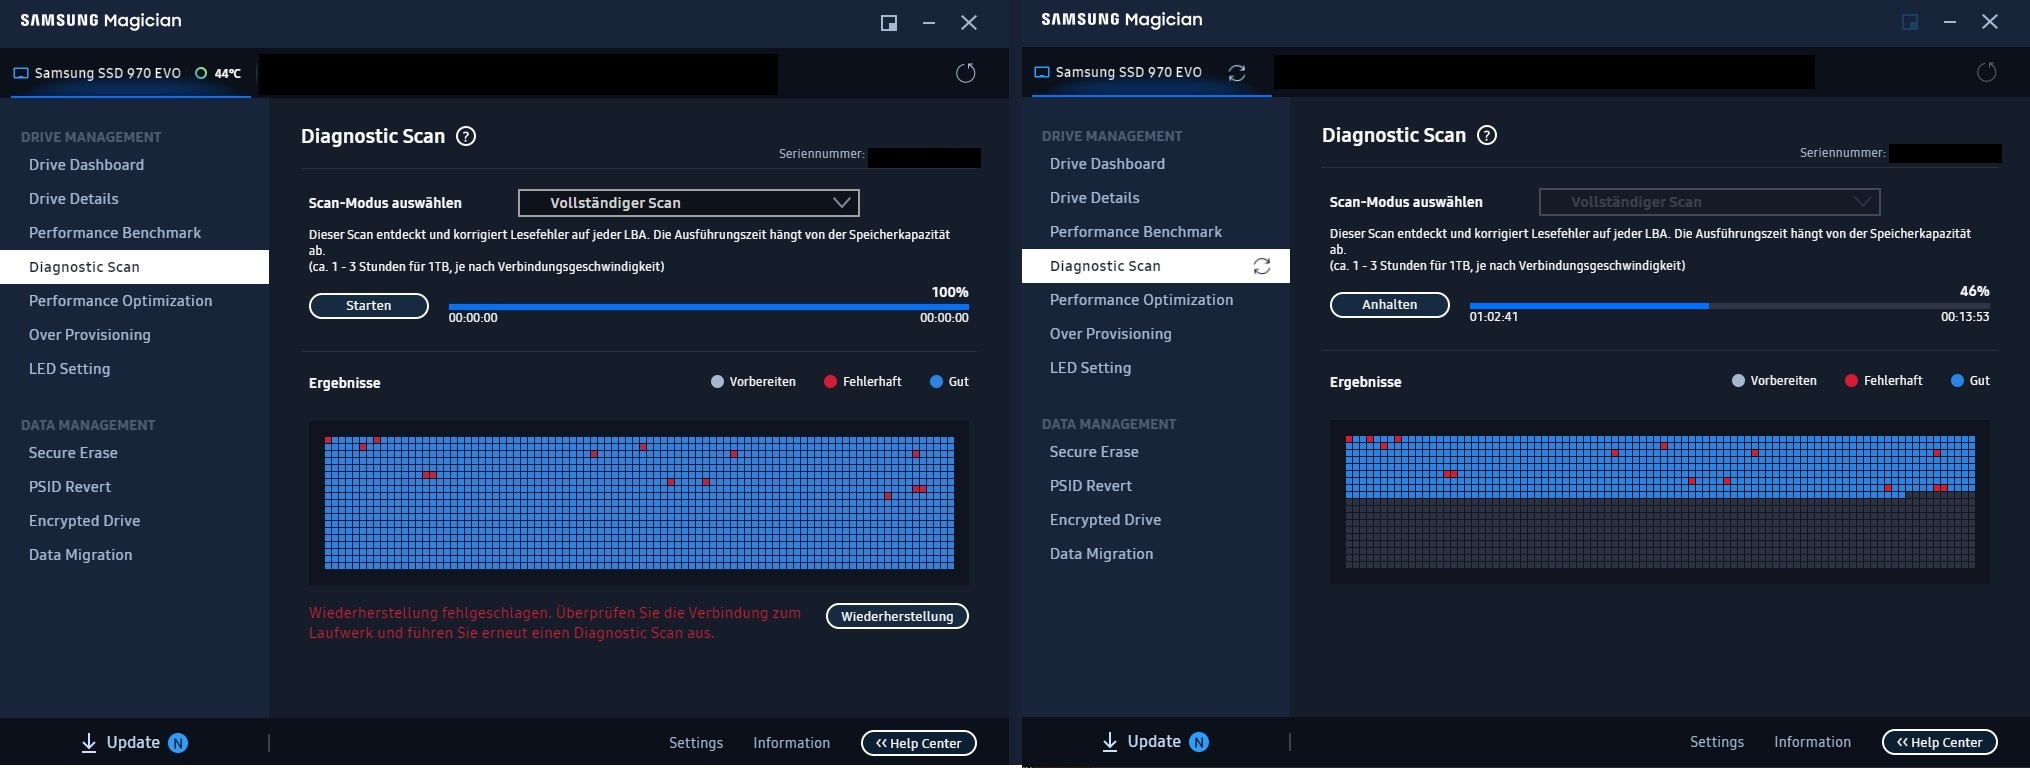This screenshot has height=768, width=2030.
Task: Open Help Center in left window
Action: (919, 743)
